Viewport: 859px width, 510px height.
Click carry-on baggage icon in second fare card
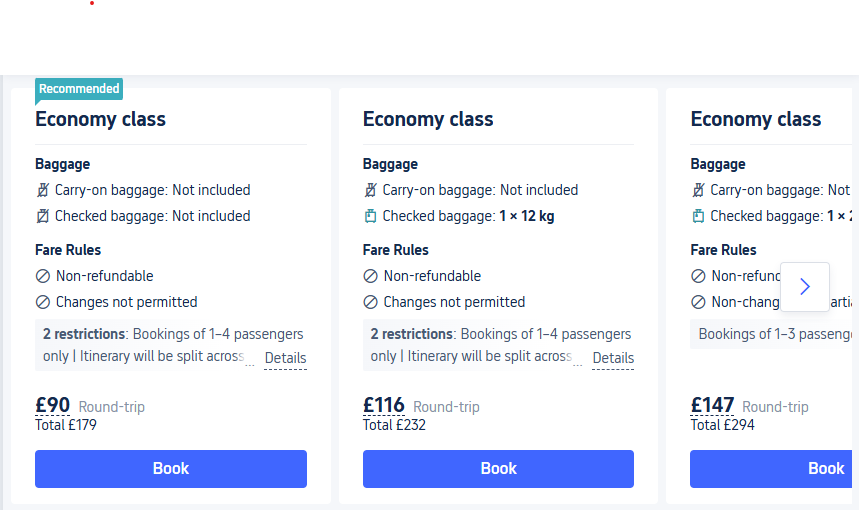tap(370, 190)
